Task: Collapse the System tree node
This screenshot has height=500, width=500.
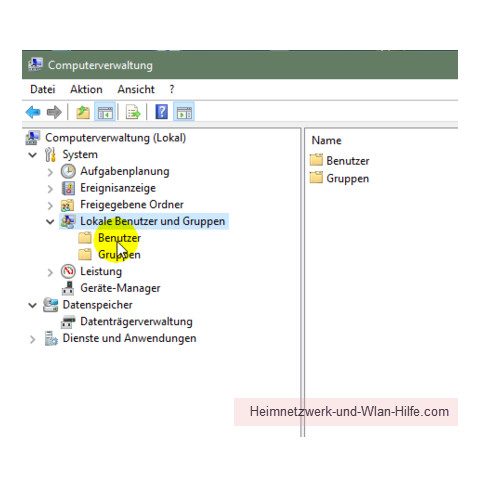Action: tap(32, 155)
